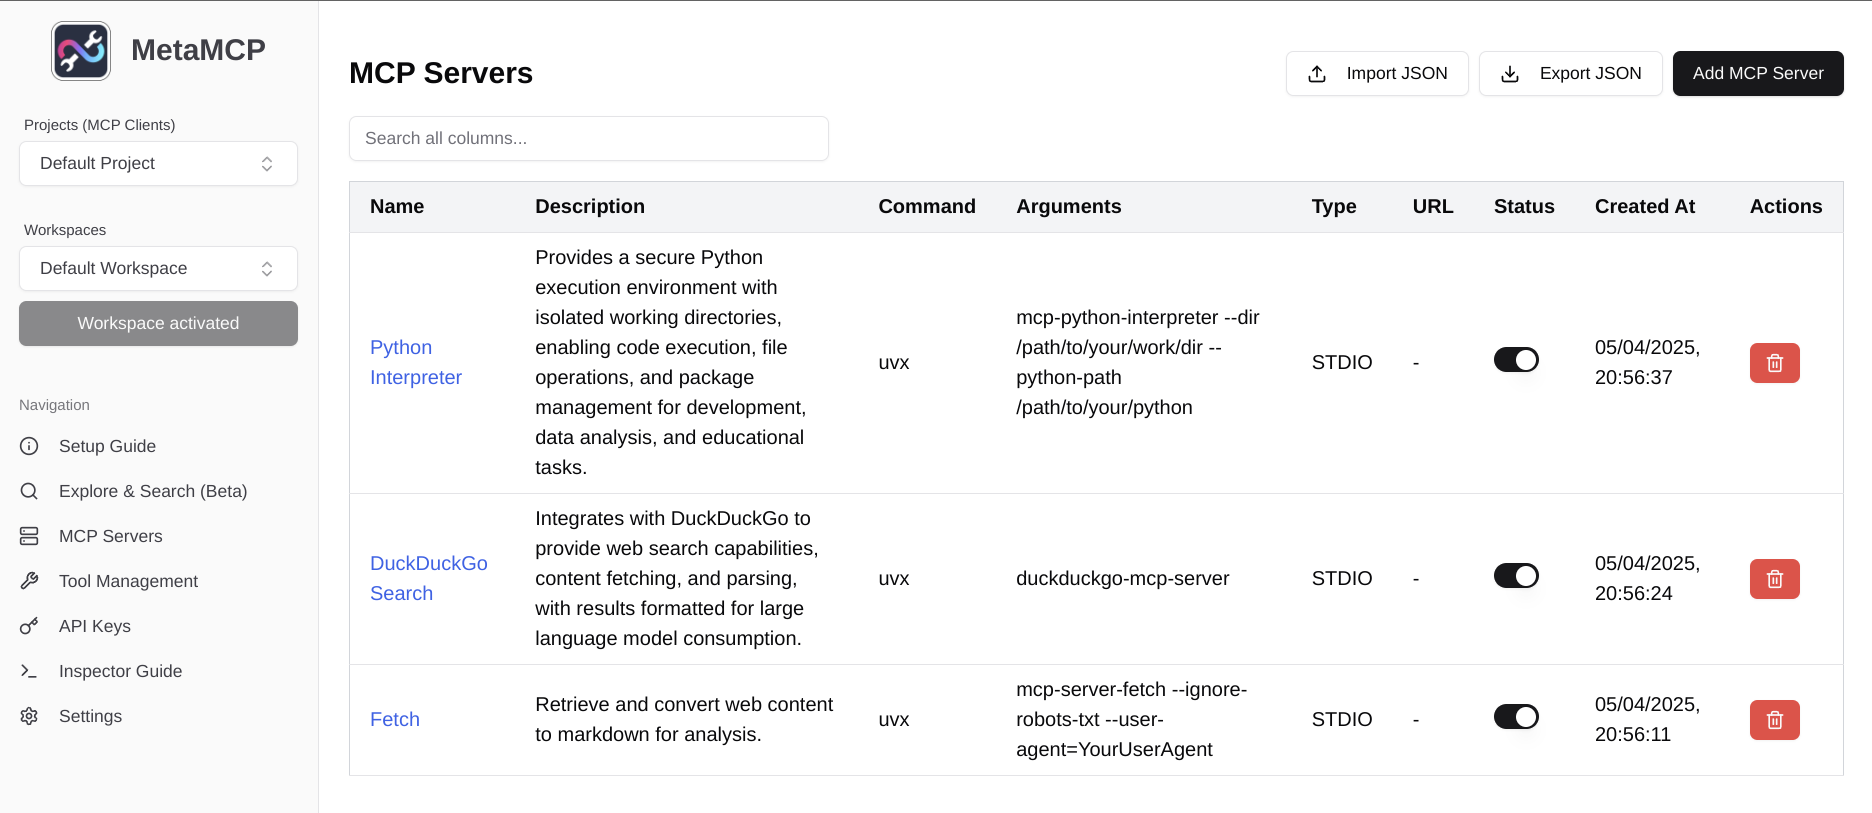
Task: Open Setup Guide in navigation
Action: point(107,446)
